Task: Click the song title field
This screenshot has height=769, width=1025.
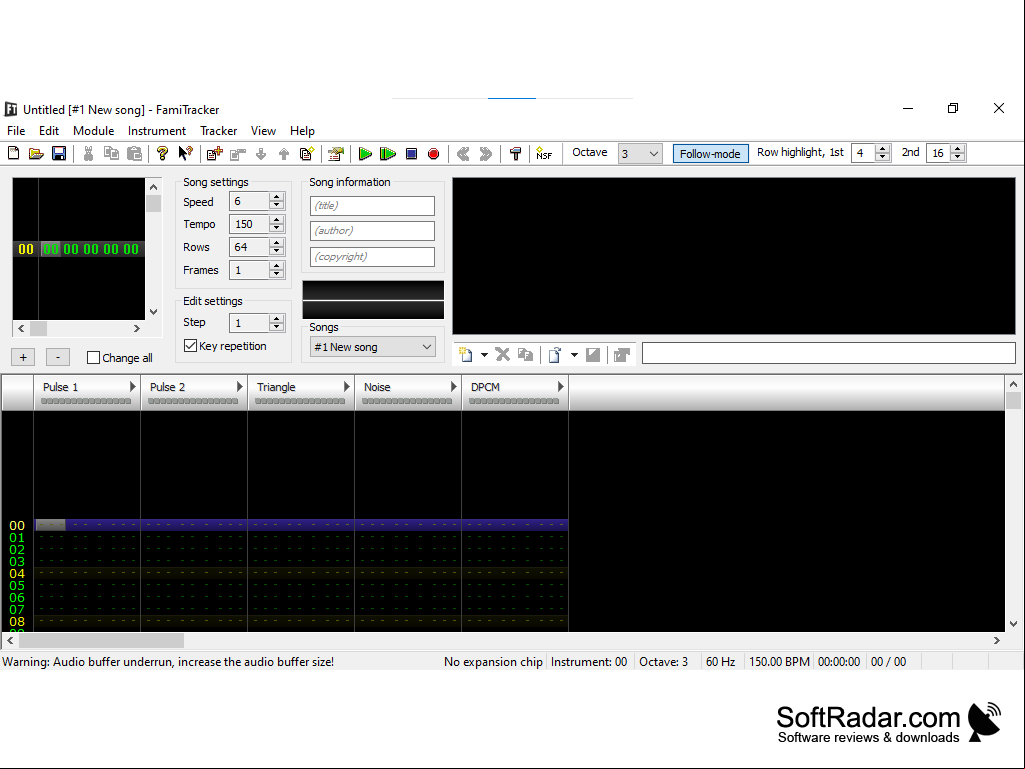Action: point(372,205)
